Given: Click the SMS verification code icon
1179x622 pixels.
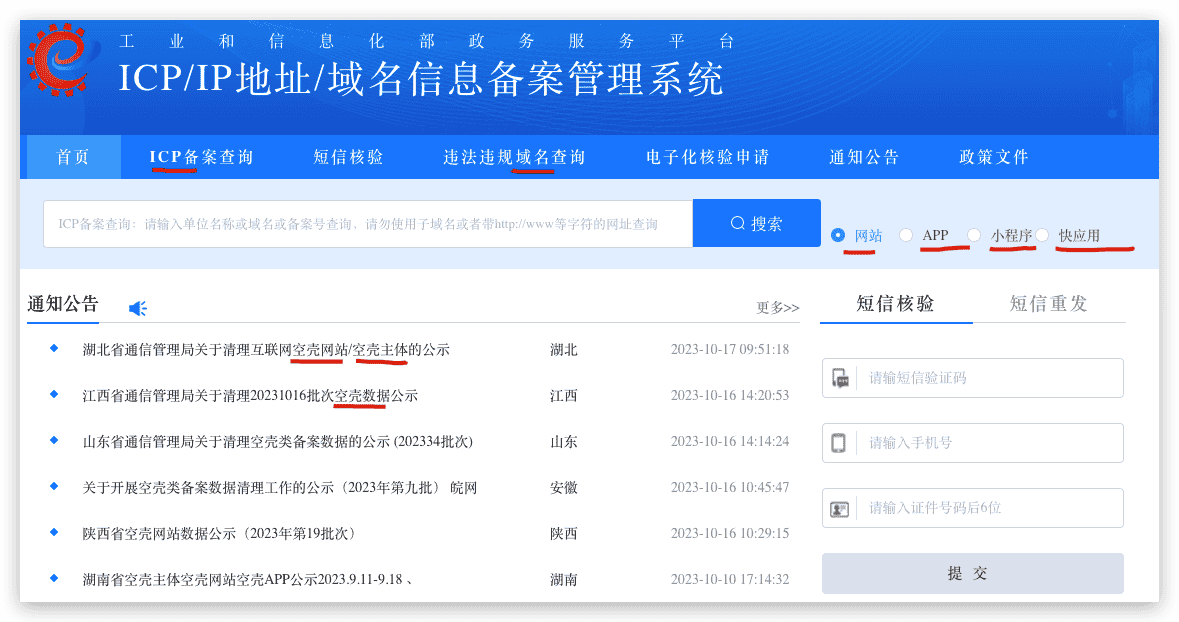Looking at the screenshot, I should pyautogui.click(x=840, y=378).
